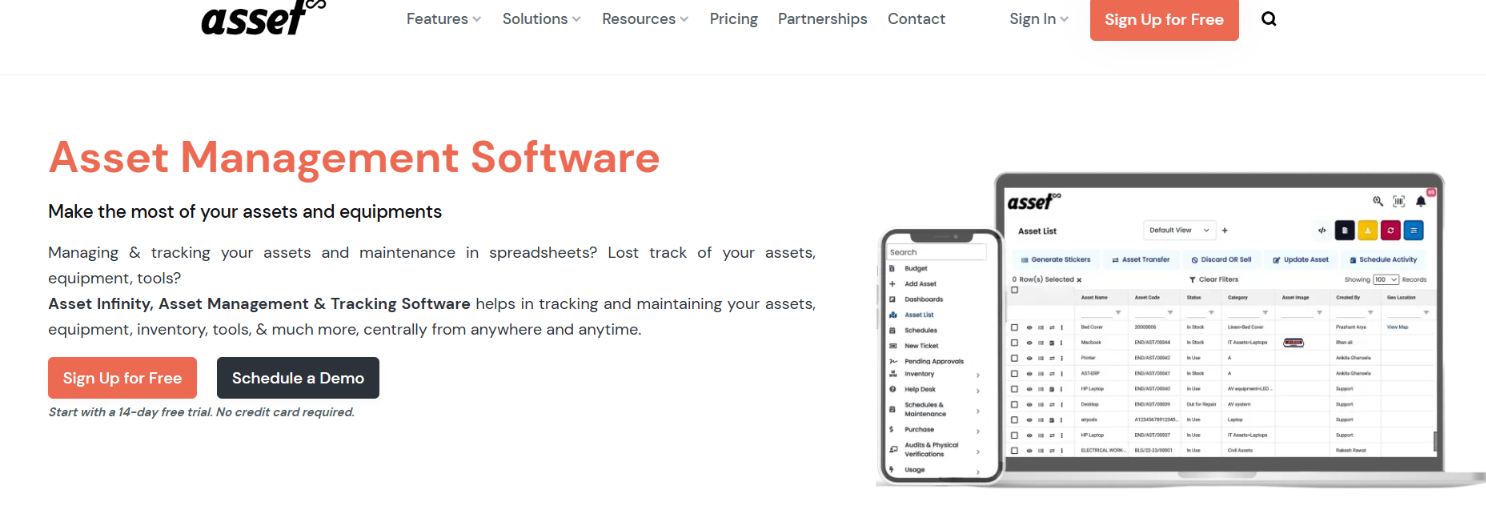Check the Macbook row checkbox
The width and height of the screenshot is (1486, 518).
pyautogui.click(x=1015, y=343)
